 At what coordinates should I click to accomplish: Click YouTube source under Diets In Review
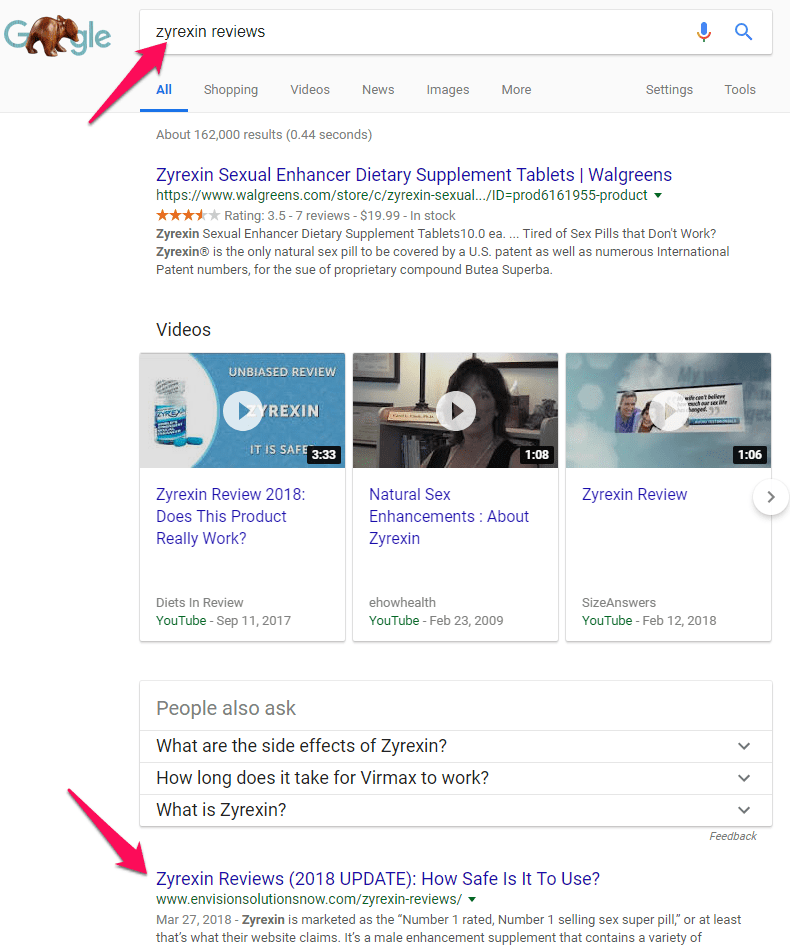181,621
